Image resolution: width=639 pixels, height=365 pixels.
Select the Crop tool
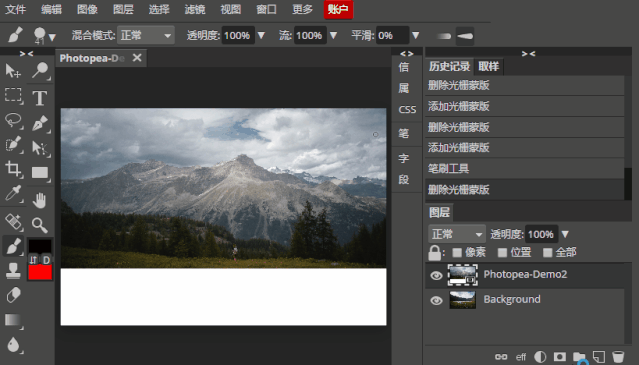13,169
